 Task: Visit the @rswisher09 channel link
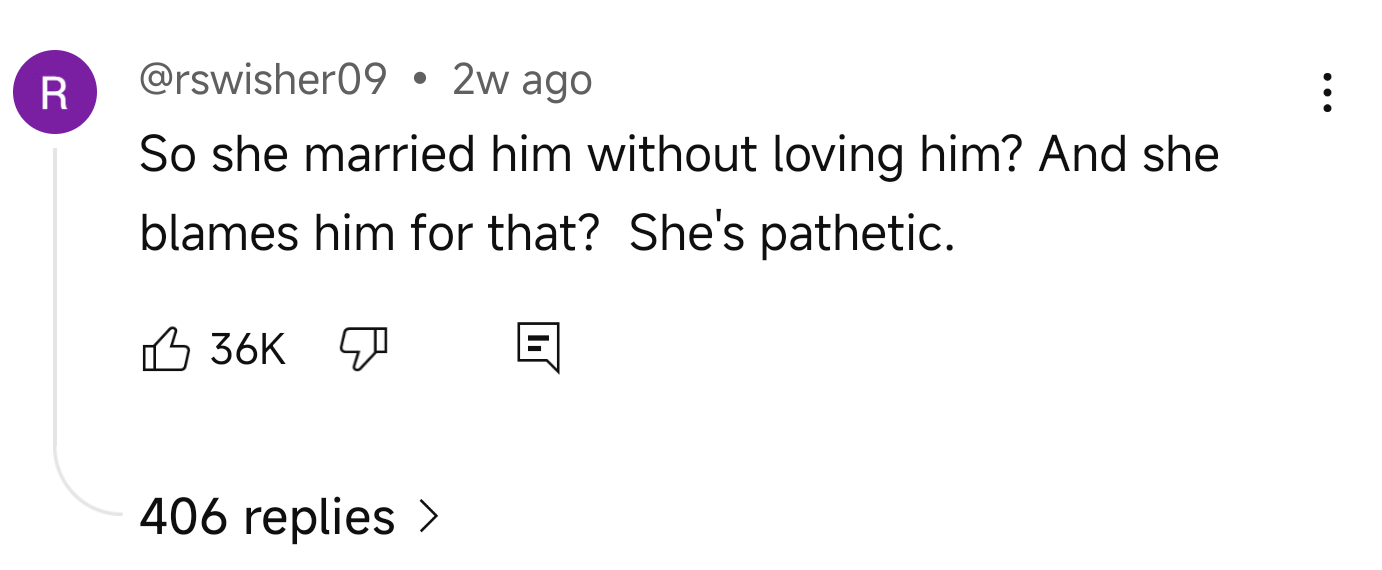click(x=262, y=80)
